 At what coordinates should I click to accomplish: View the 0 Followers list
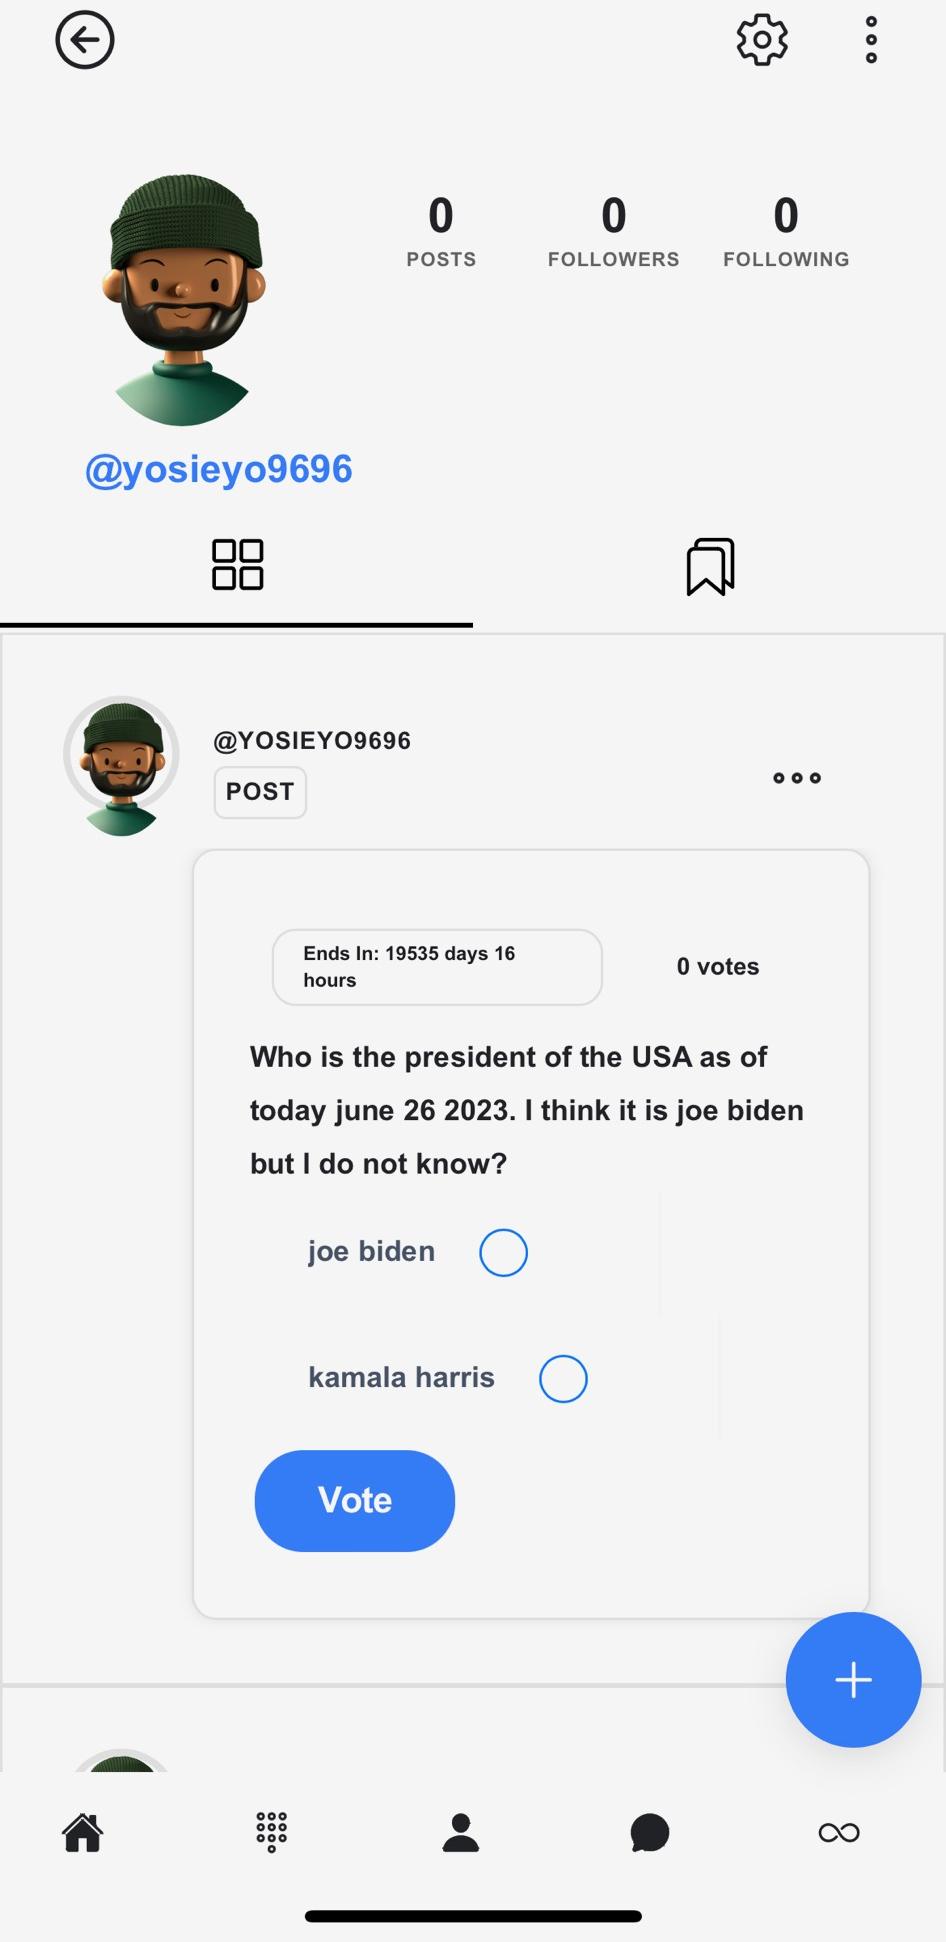(613, 231)
